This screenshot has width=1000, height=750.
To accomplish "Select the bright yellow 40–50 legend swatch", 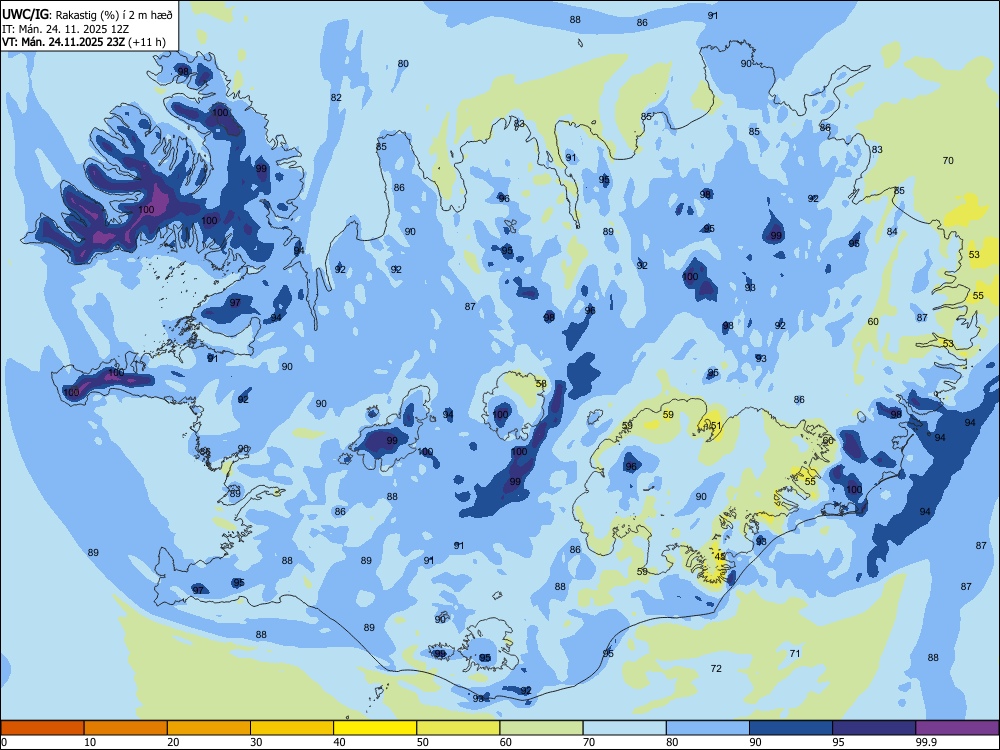I will tap(375, 728).
